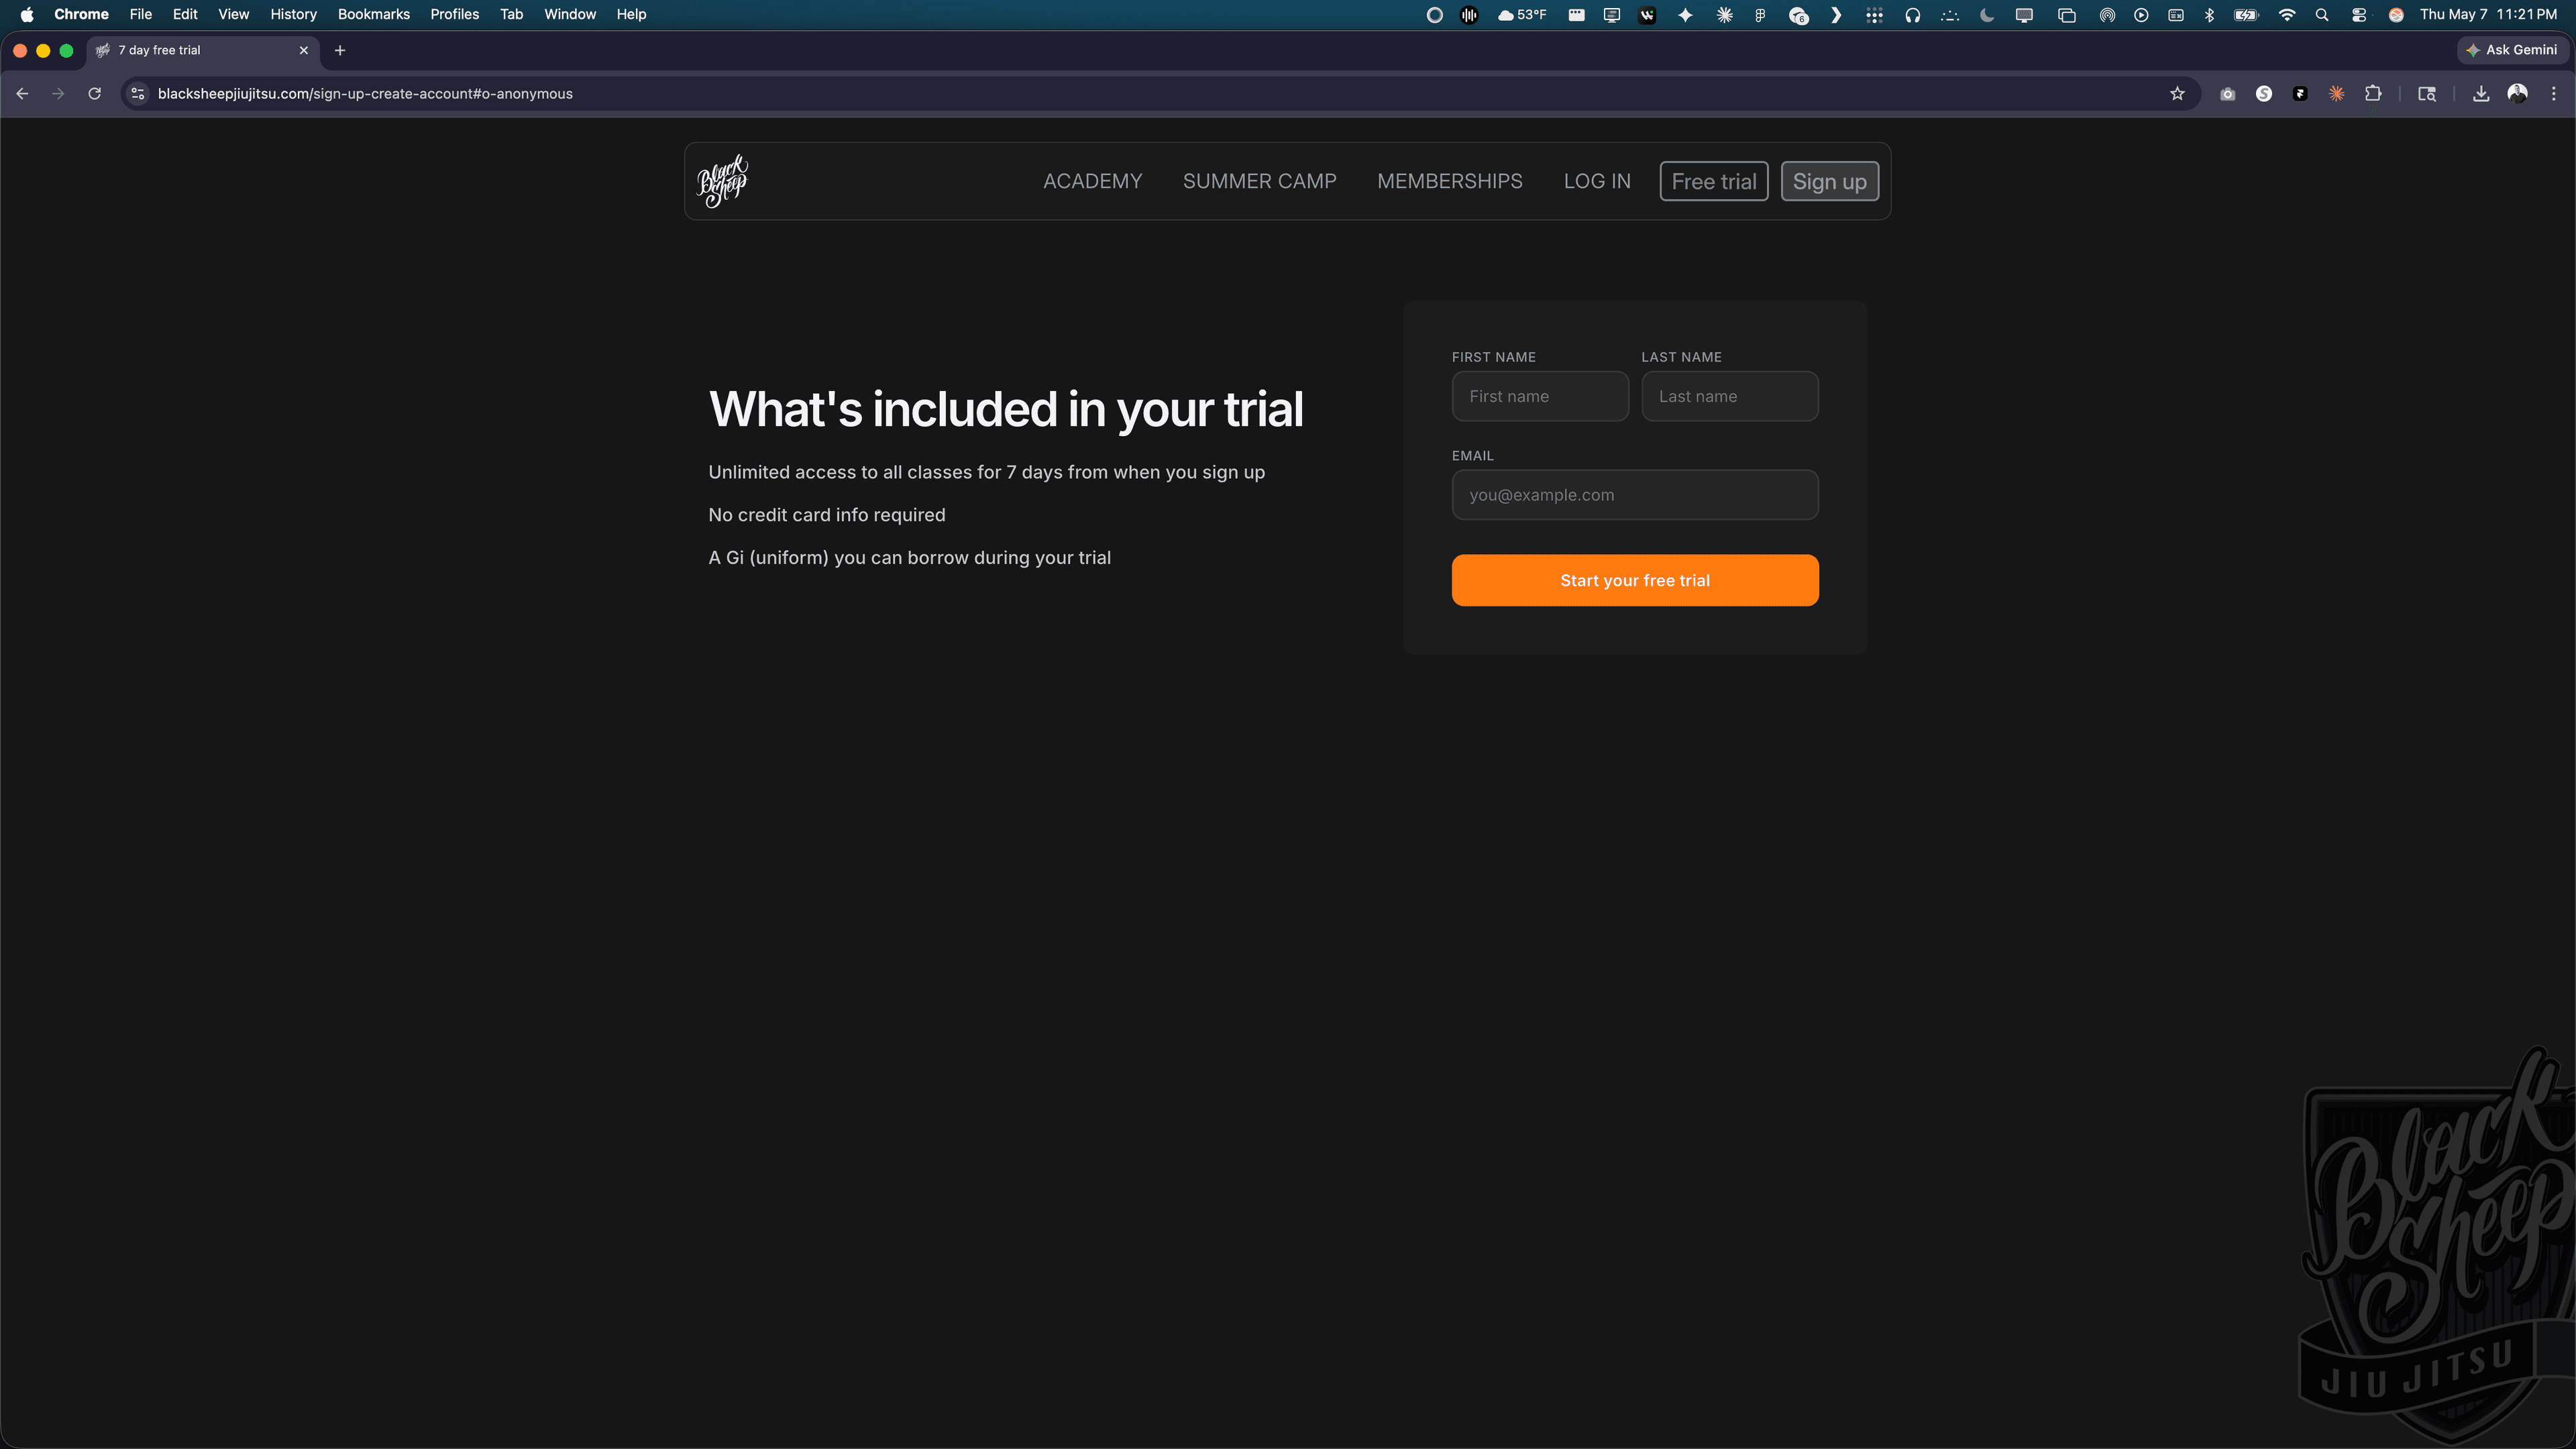Open the tab search icon in the toolbar

pyautogui.click(x=2427, y=94)
